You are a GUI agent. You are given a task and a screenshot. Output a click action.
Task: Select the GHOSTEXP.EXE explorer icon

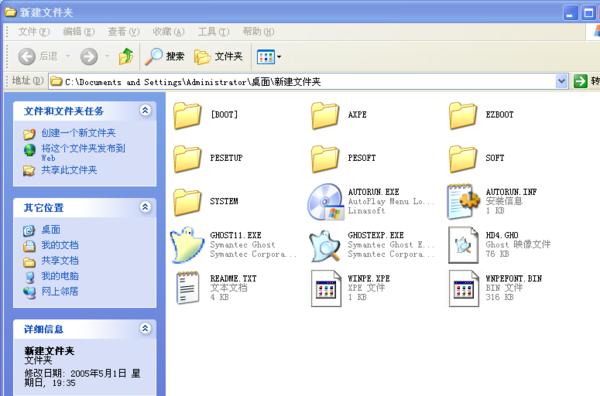325,246
